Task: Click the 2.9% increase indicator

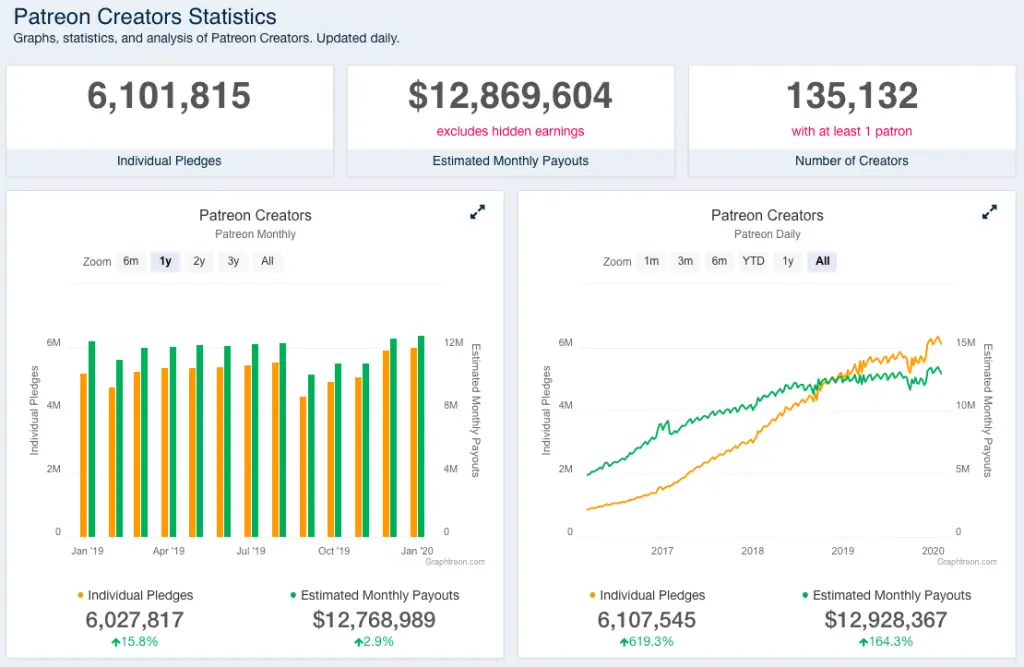Action: pos(374,642)
